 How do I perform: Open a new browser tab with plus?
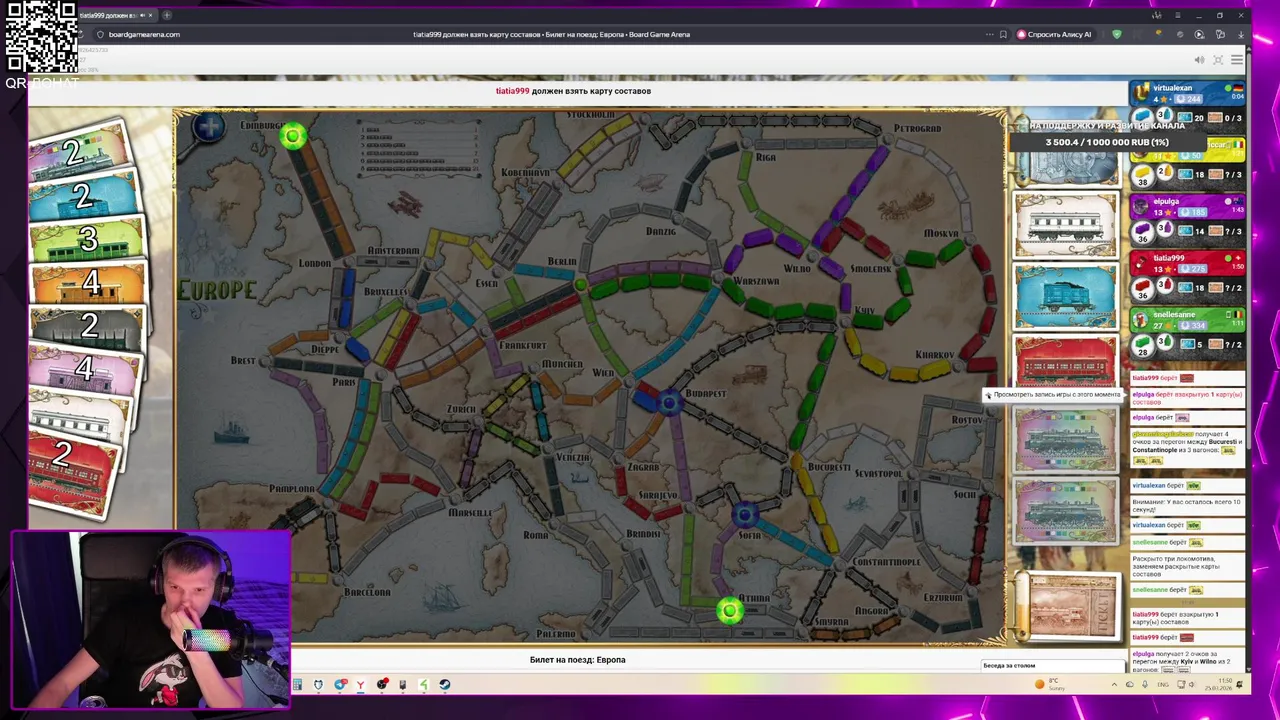tap(167, 15)
